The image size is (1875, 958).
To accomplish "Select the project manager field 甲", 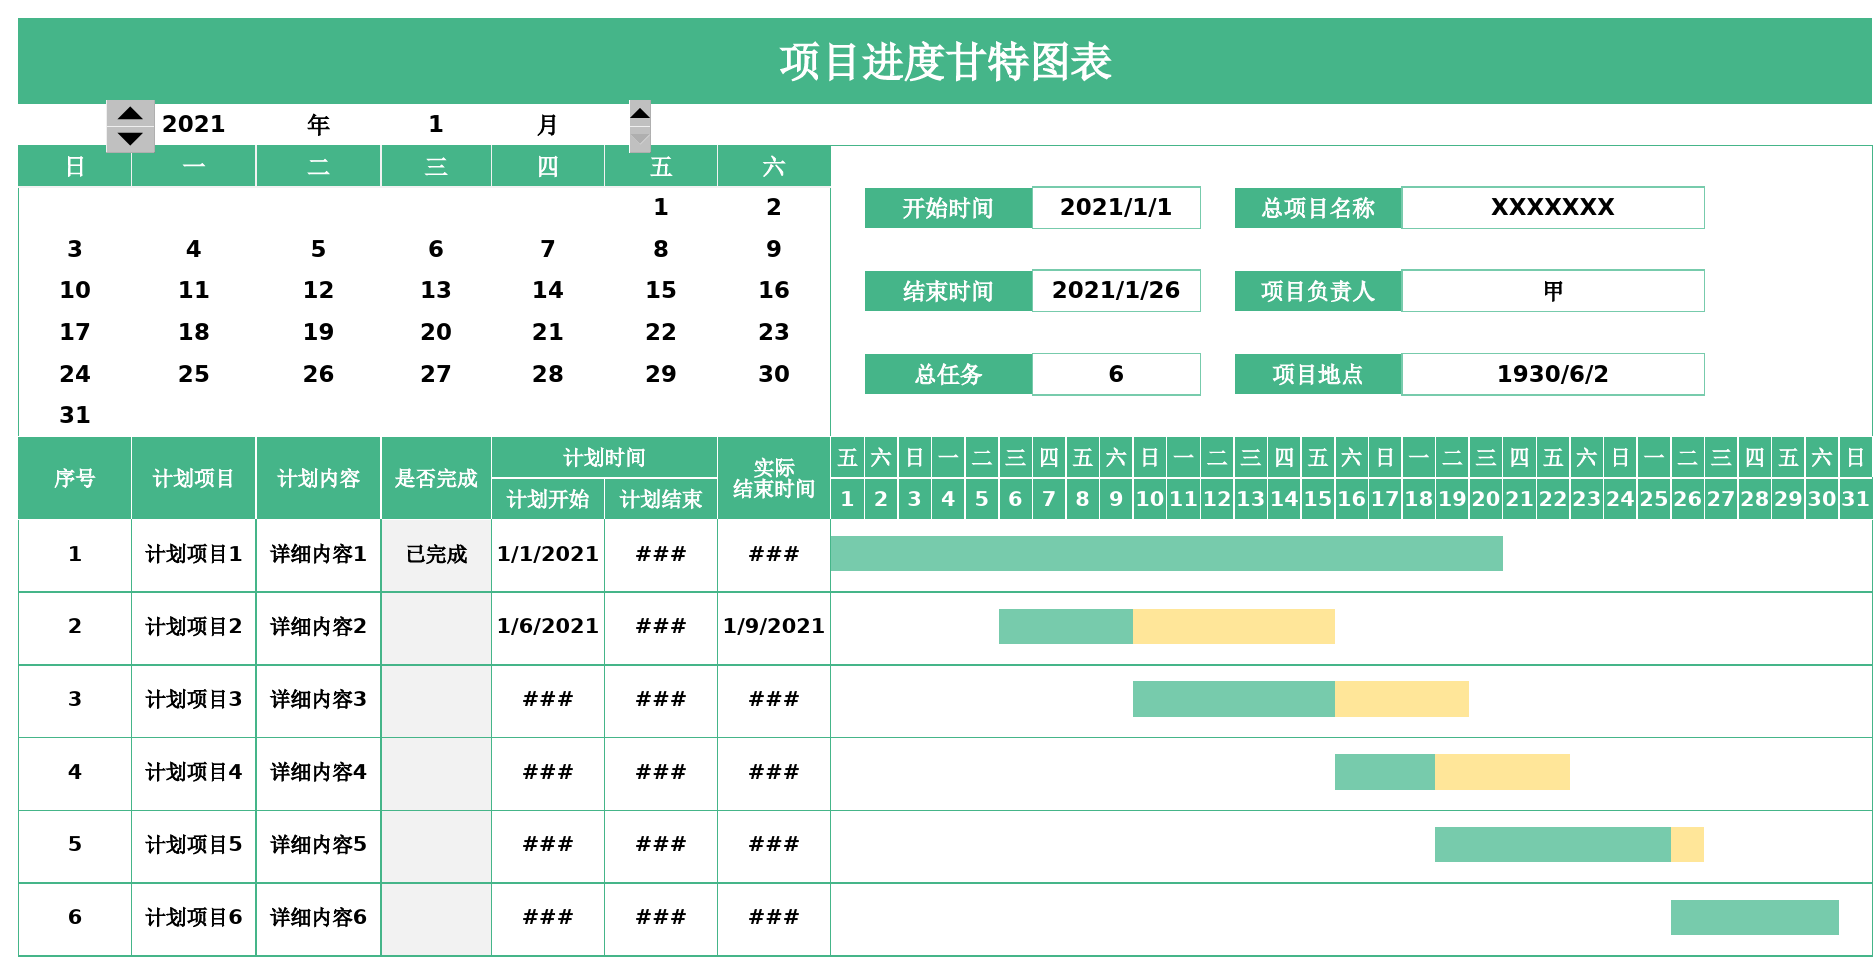I will coord(1553,290).
